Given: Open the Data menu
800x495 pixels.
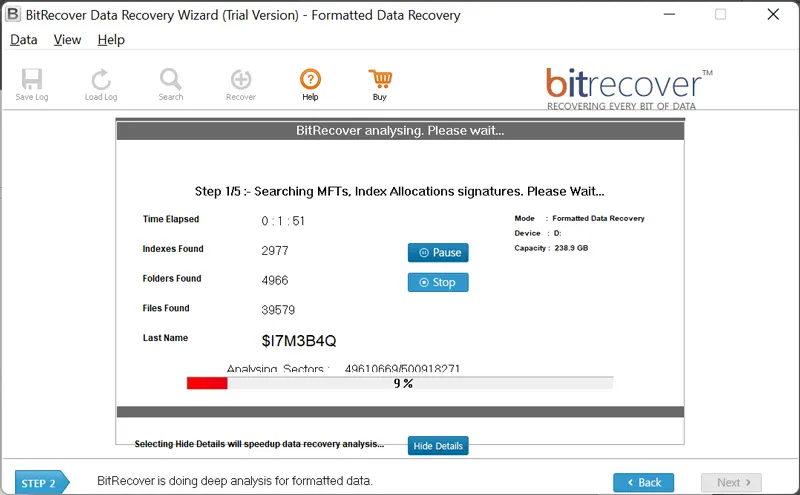Looking at the screenshot, I should [23, 40].
